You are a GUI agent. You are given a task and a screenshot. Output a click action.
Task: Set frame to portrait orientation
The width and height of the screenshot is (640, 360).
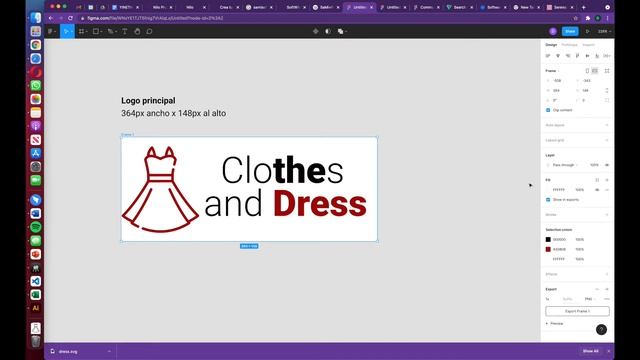point(587,71)
